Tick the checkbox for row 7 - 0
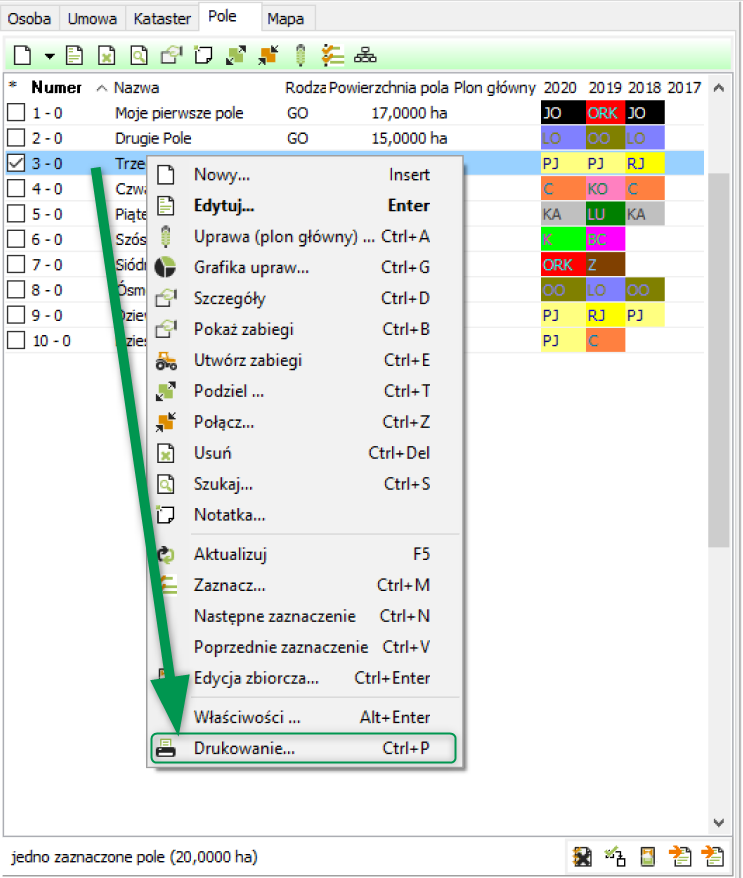Screen dimensions: 743x878 point(16,264)
